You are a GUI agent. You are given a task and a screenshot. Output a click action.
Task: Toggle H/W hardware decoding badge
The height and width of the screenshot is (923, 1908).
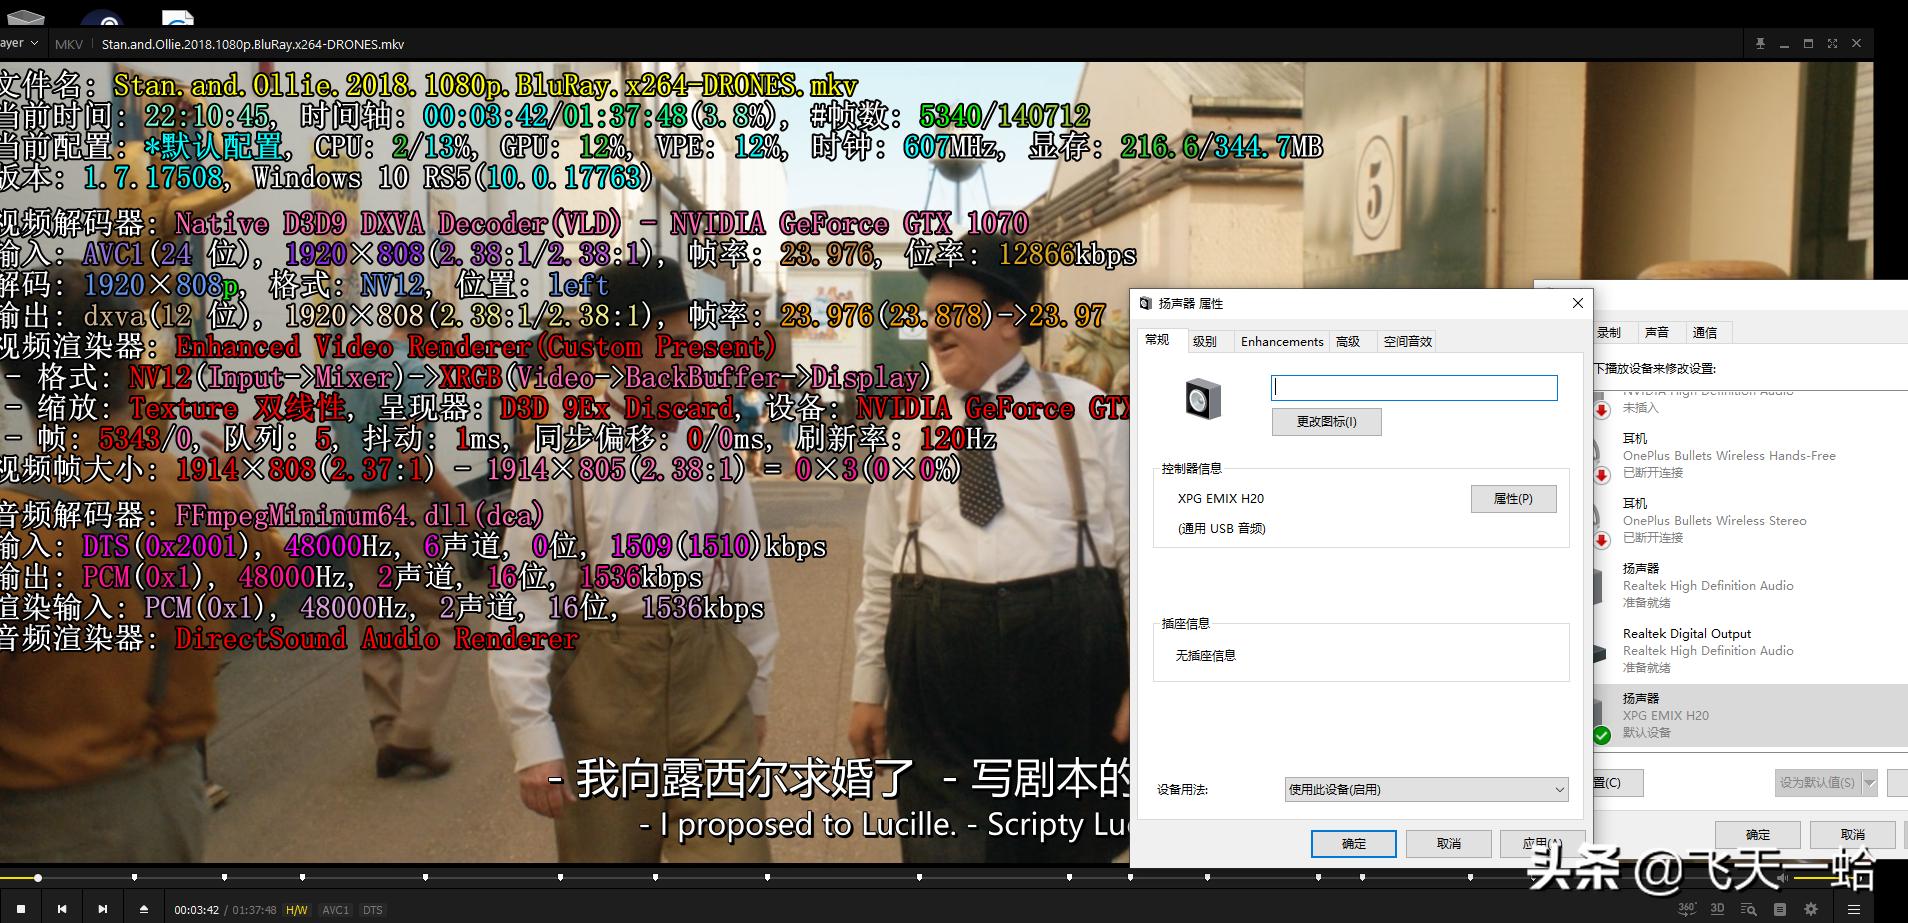click(x=296, y=909)
